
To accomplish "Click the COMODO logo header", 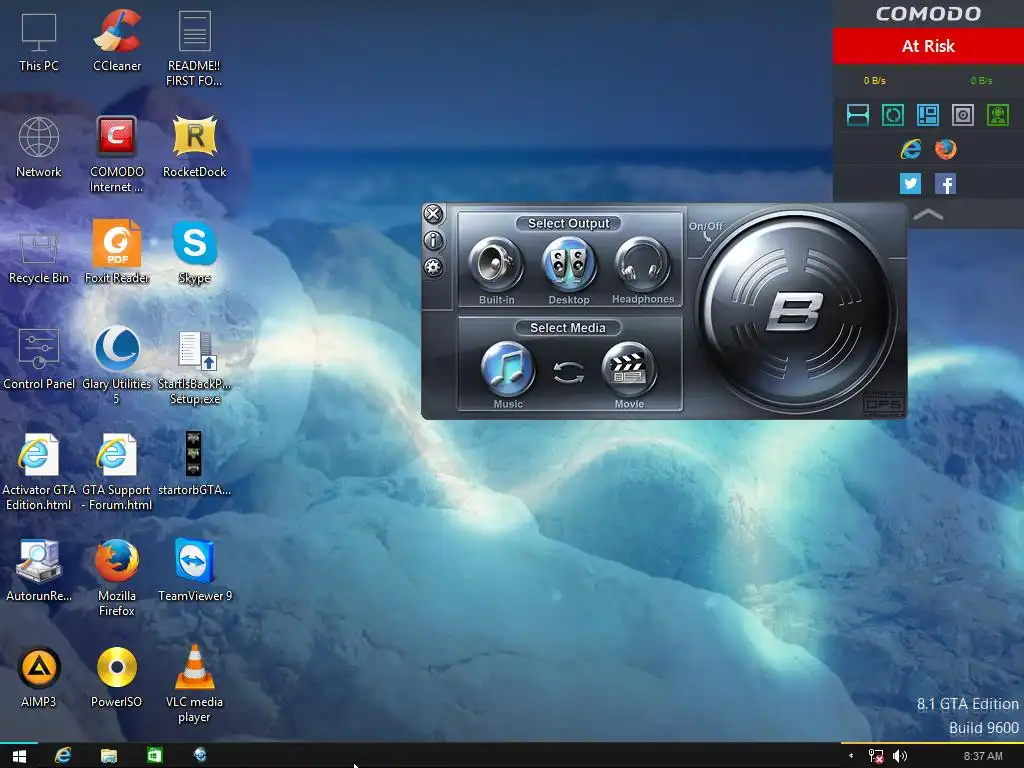I will [928, 14].
